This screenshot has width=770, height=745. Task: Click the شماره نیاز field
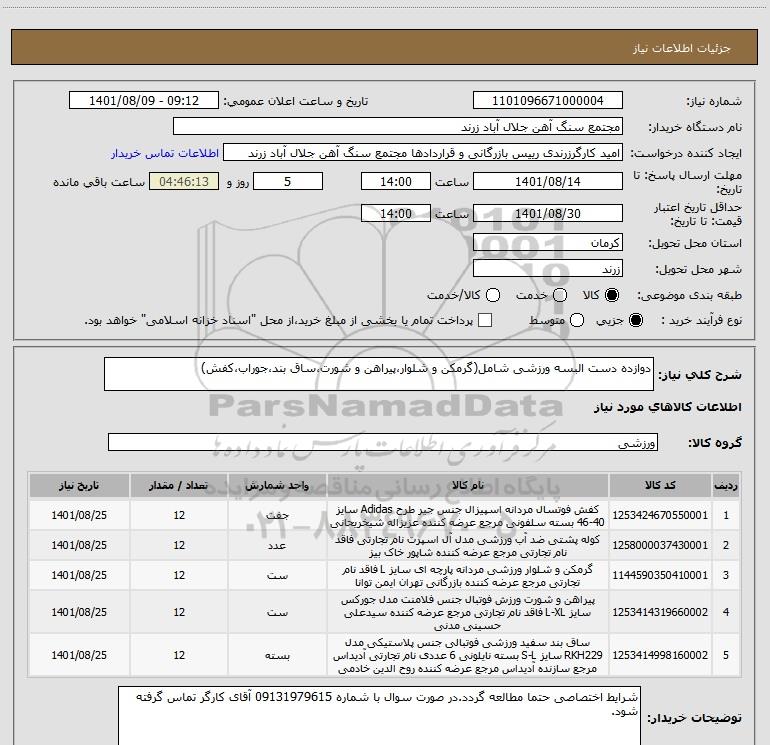[x=547, y=101]
